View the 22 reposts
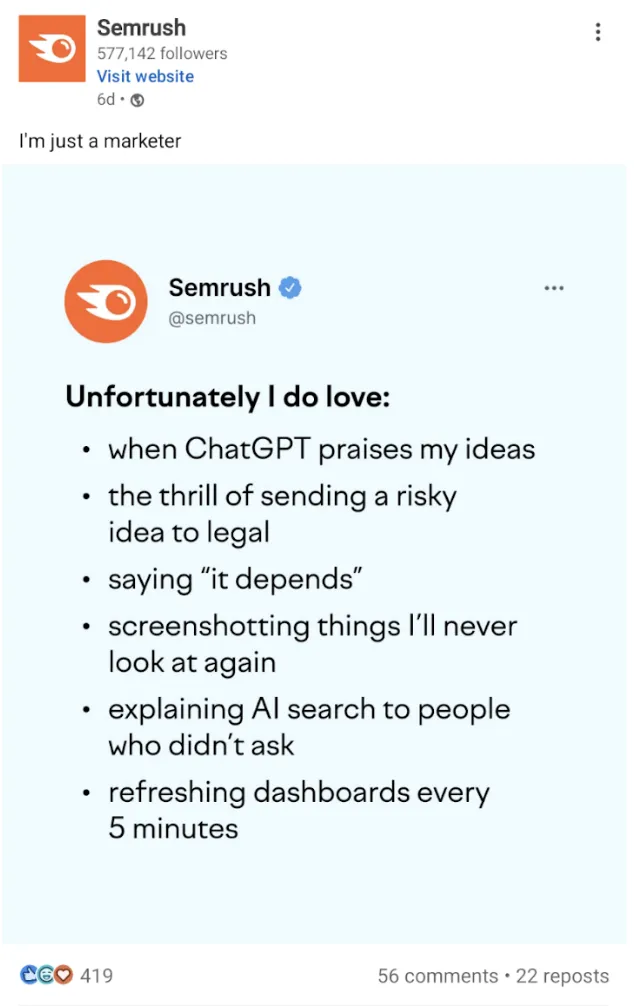634x1006 pixels. click(x=564, y=975)
